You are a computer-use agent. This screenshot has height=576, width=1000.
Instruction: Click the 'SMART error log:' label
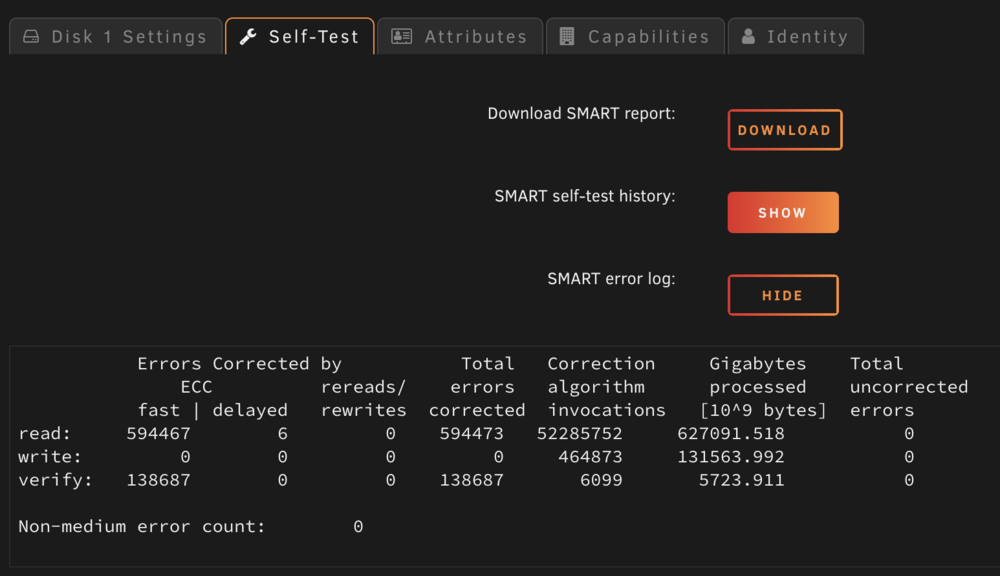pyautogui.click(x=611, y=279)
